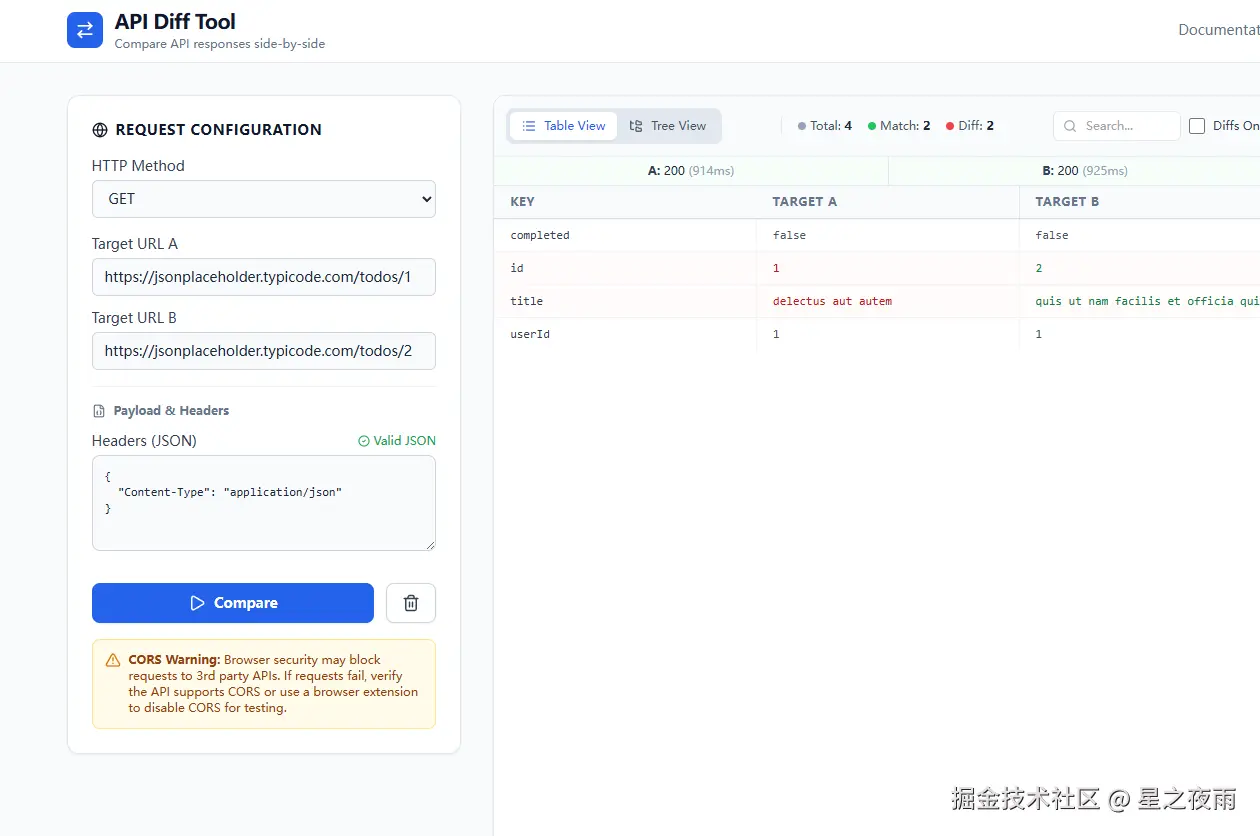
Task: Focus the Headers JSON text area
Action: pos(264,503)
